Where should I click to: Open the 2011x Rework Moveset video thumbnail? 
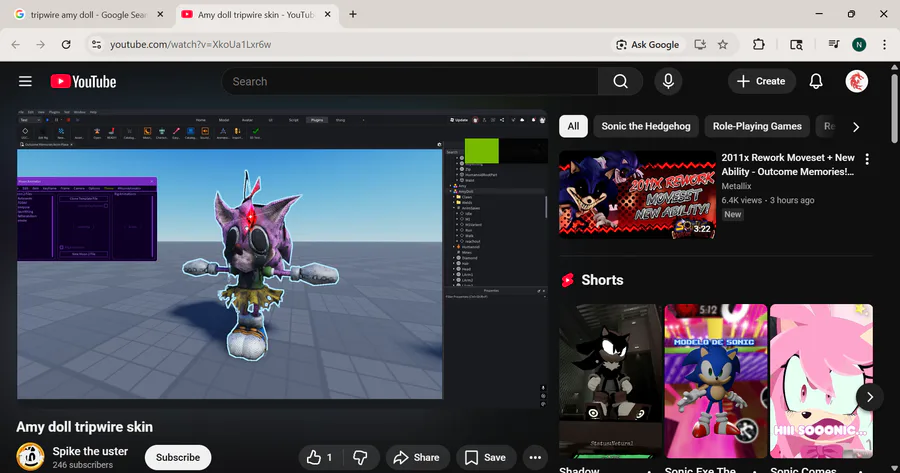(637, 195)
